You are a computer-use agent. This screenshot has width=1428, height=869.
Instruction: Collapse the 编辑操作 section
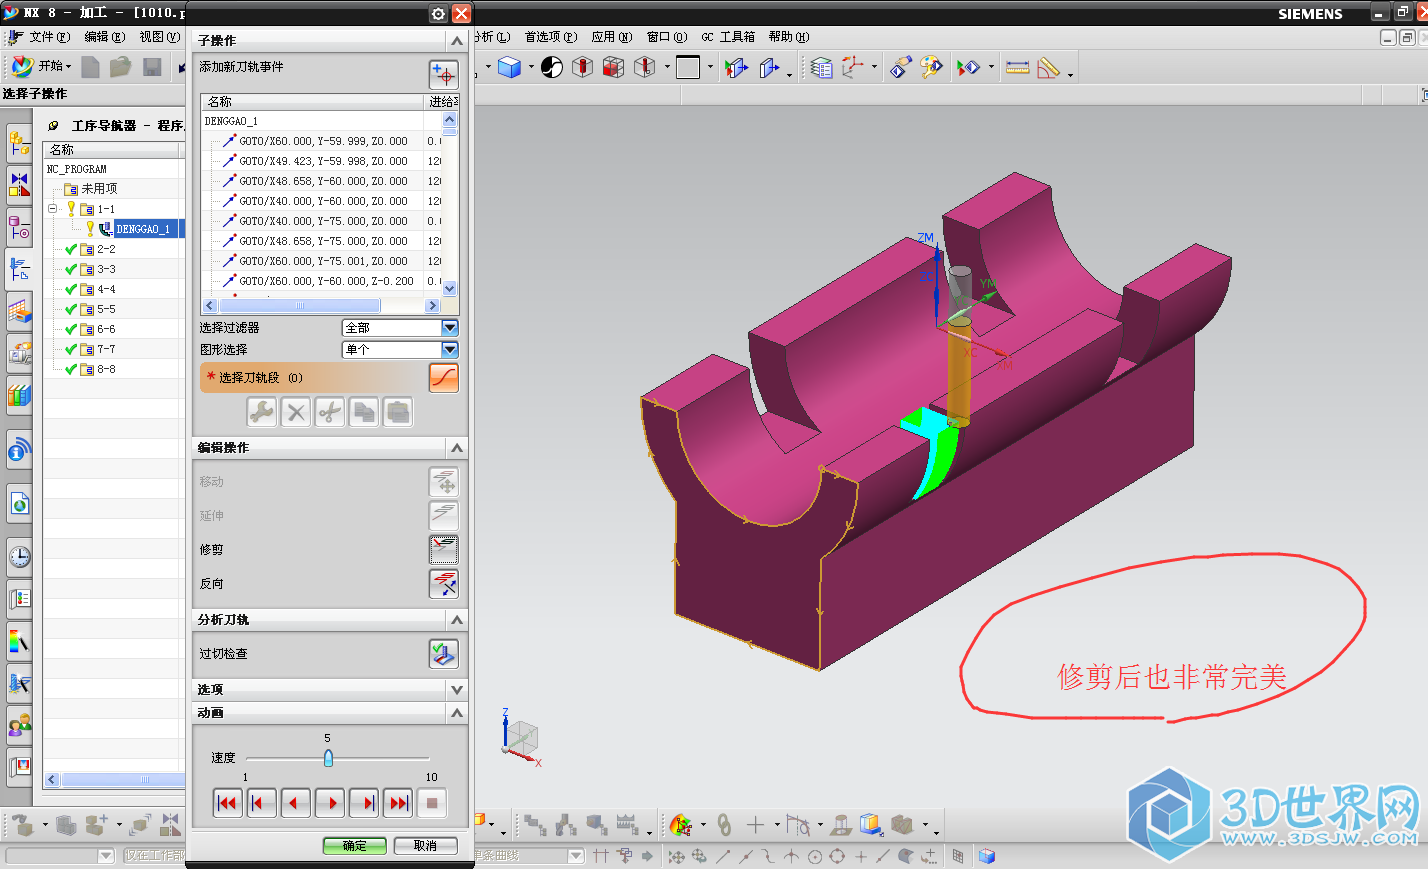click(457, 448)
